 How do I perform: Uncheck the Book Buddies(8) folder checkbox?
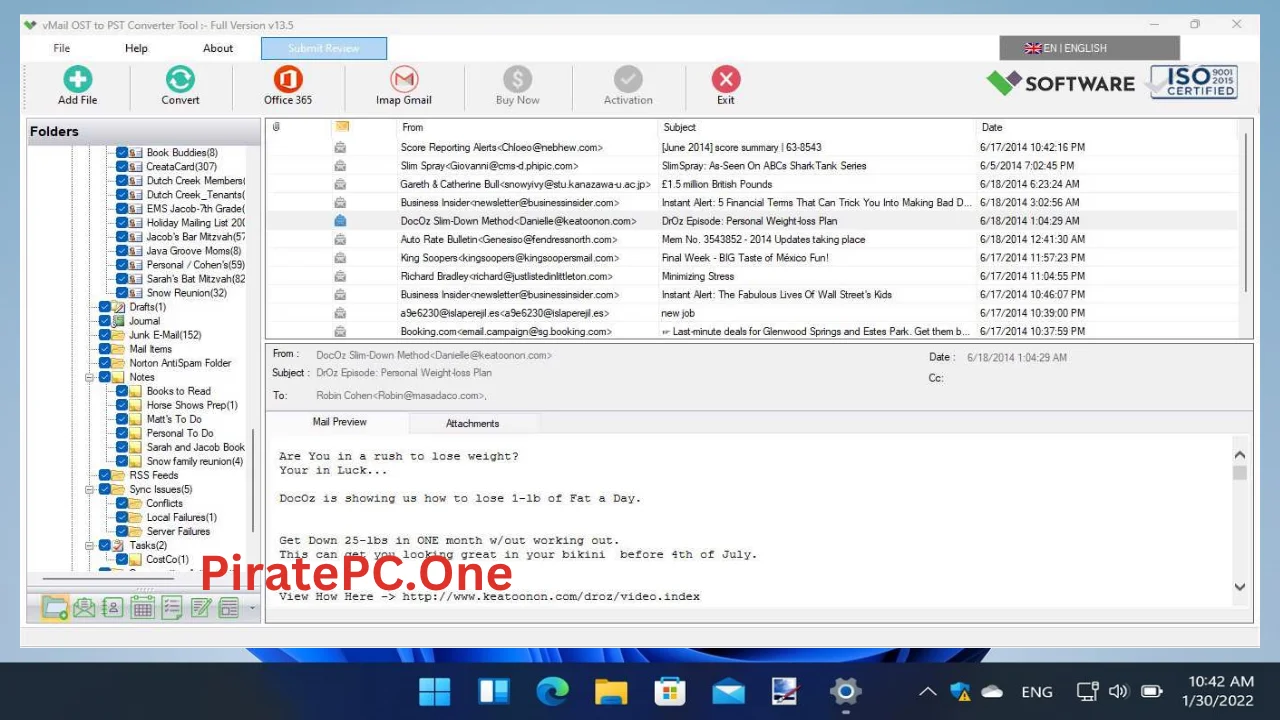(x=121, y=153)
